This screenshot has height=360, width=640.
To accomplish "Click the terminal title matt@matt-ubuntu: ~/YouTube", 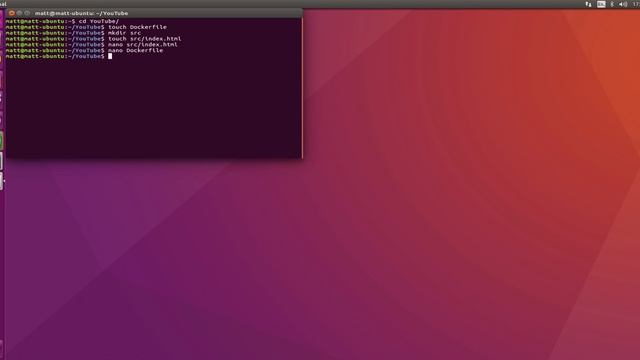I will (x=81, y=13).
